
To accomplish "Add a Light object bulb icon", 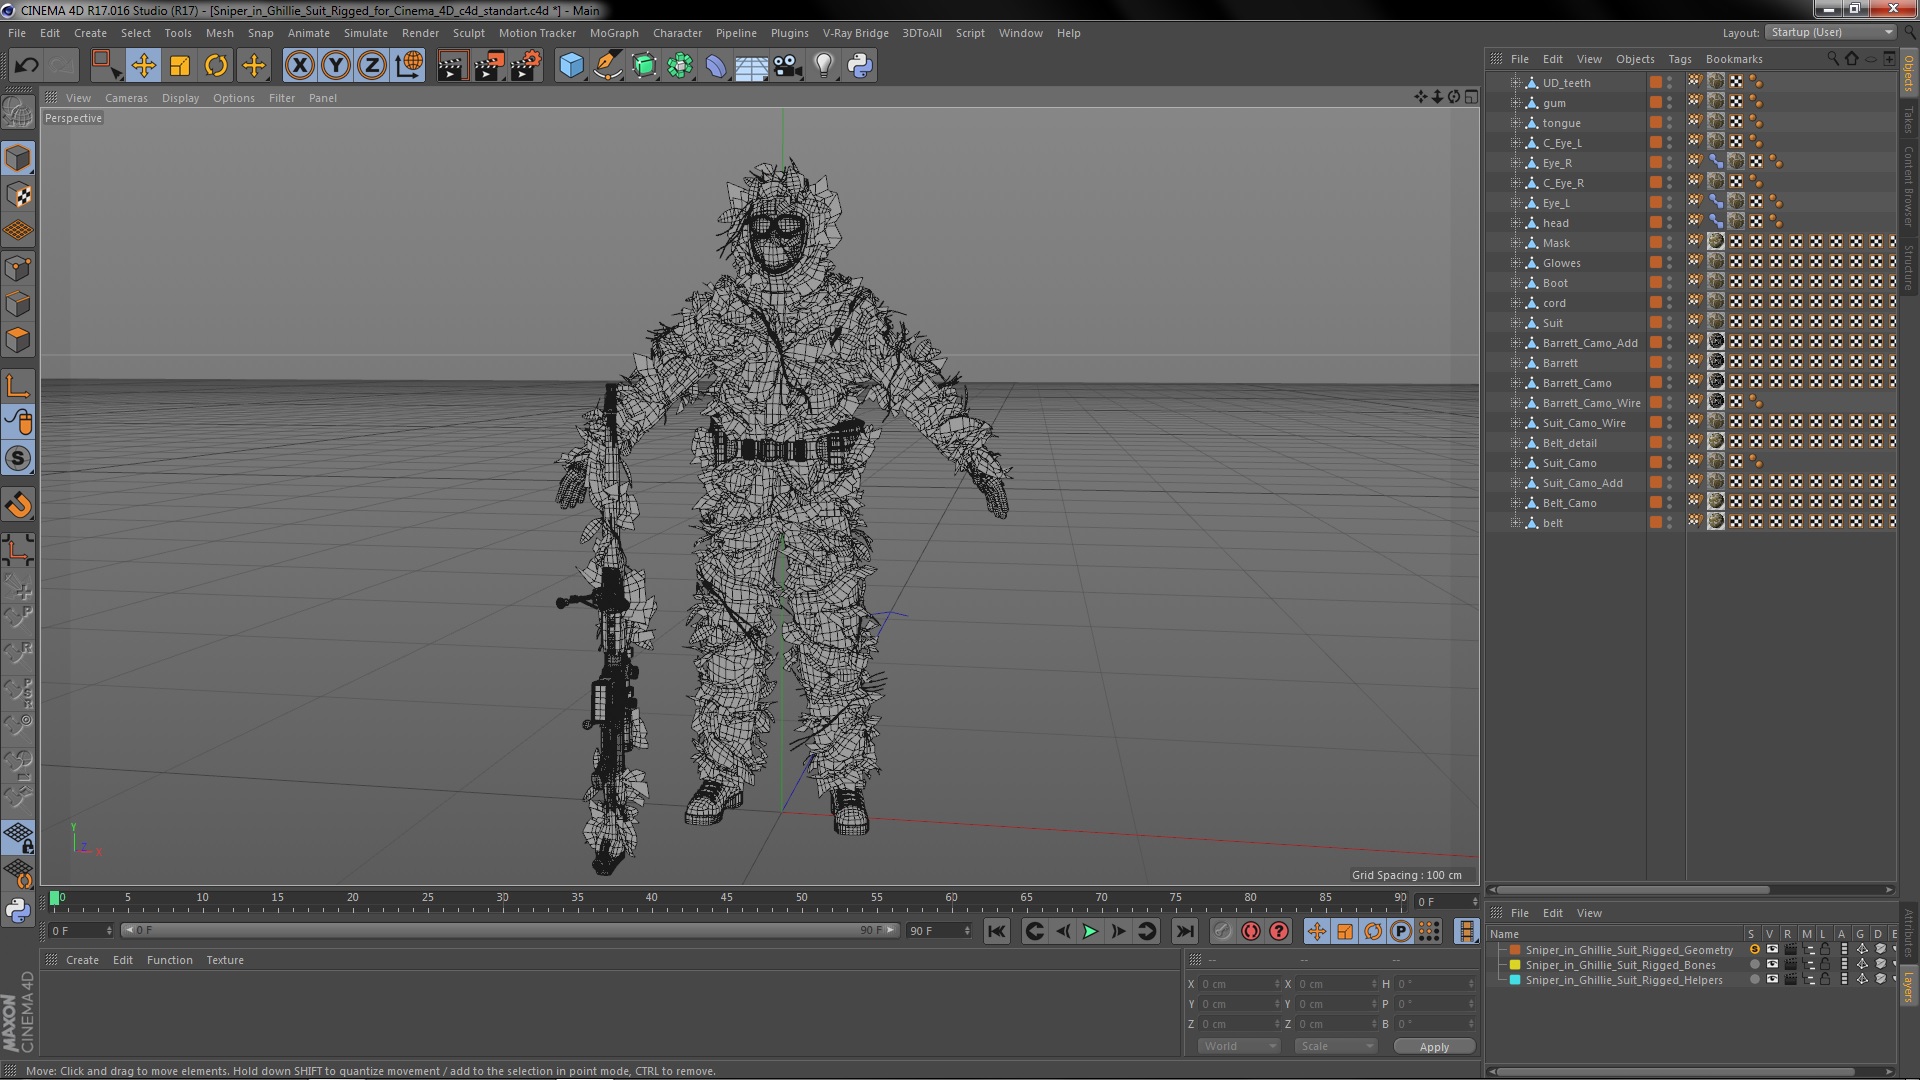I will [824, 66].
